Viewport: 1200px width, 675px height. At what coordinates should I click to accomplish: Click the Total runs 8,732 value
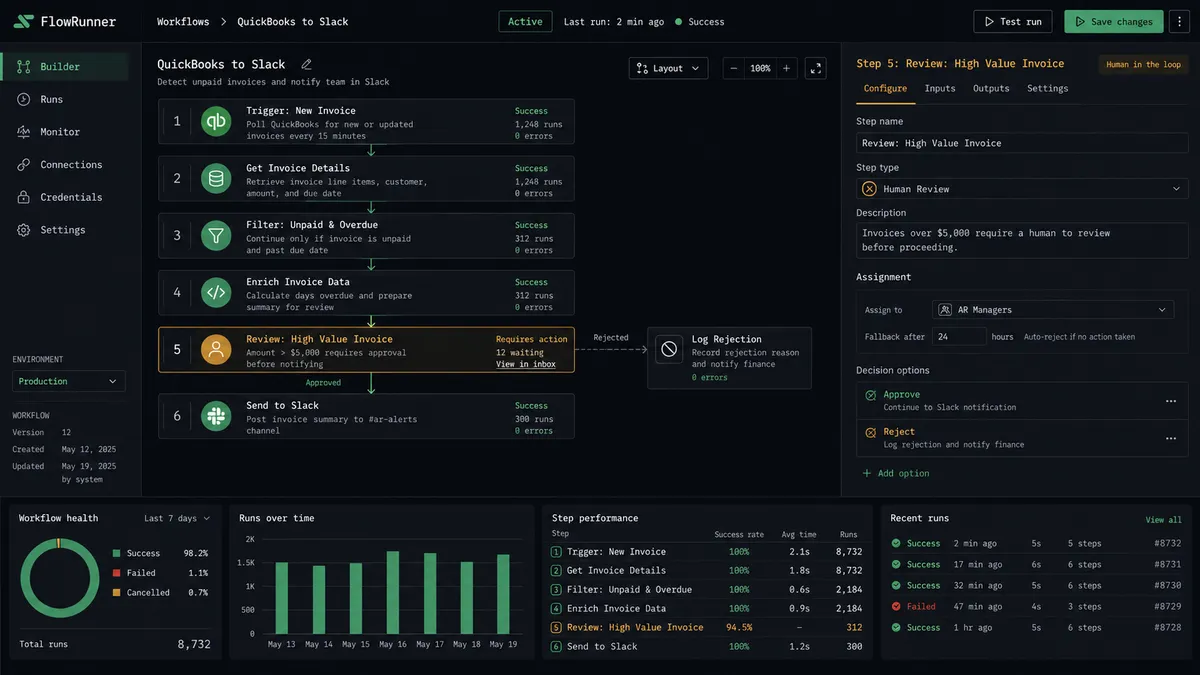[x=194, y=644]
